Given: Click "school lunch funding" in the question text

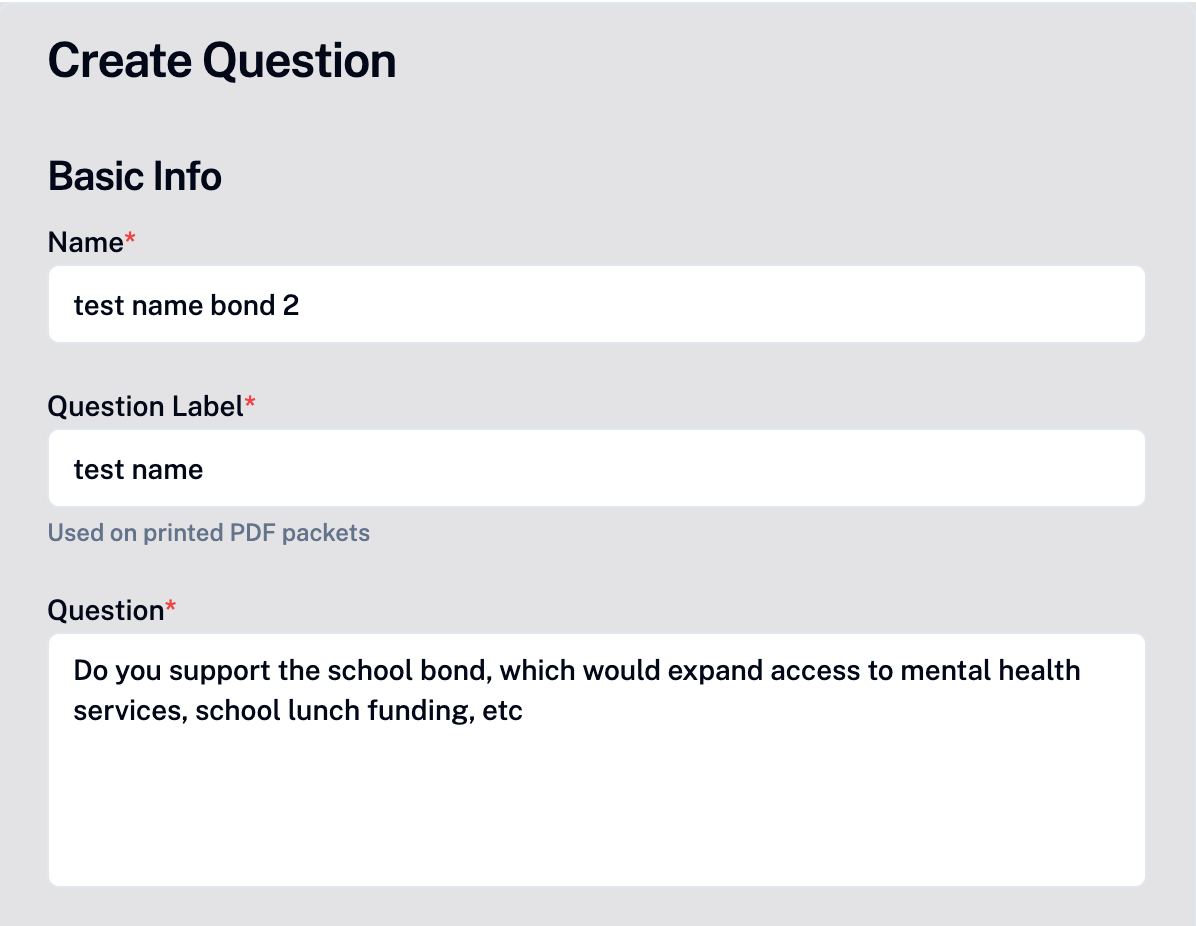Looking at the screenshot, I should click(336, 711).
